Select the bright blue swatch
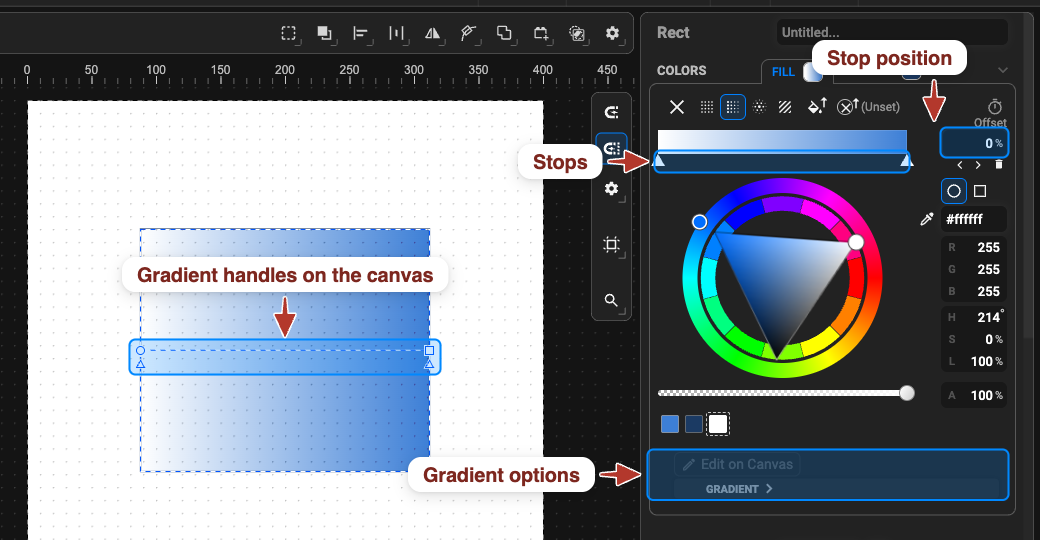The image size is (1040, 540). (670, 424)
